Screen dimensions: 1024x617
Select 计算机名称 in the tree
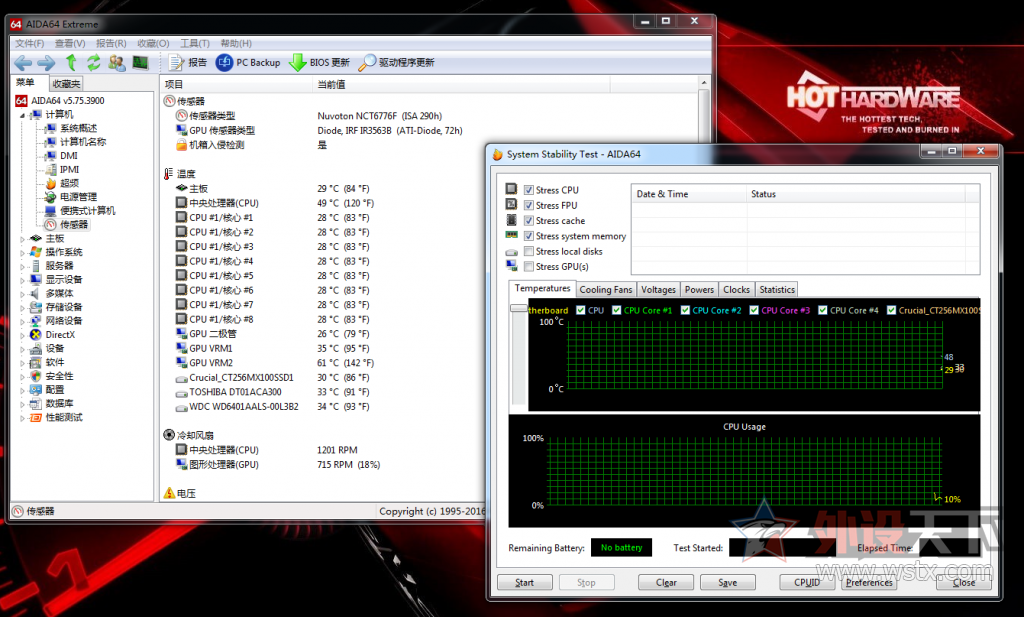click(x=83, y=142)
